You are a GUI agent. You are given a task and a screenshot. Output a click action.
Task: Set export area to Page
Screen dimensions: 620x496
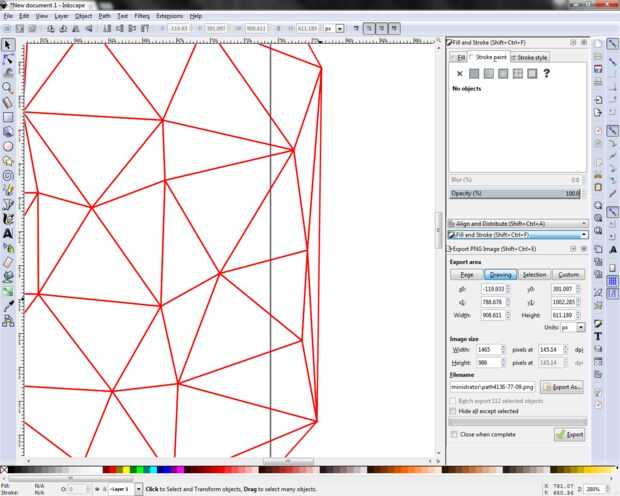467,275
